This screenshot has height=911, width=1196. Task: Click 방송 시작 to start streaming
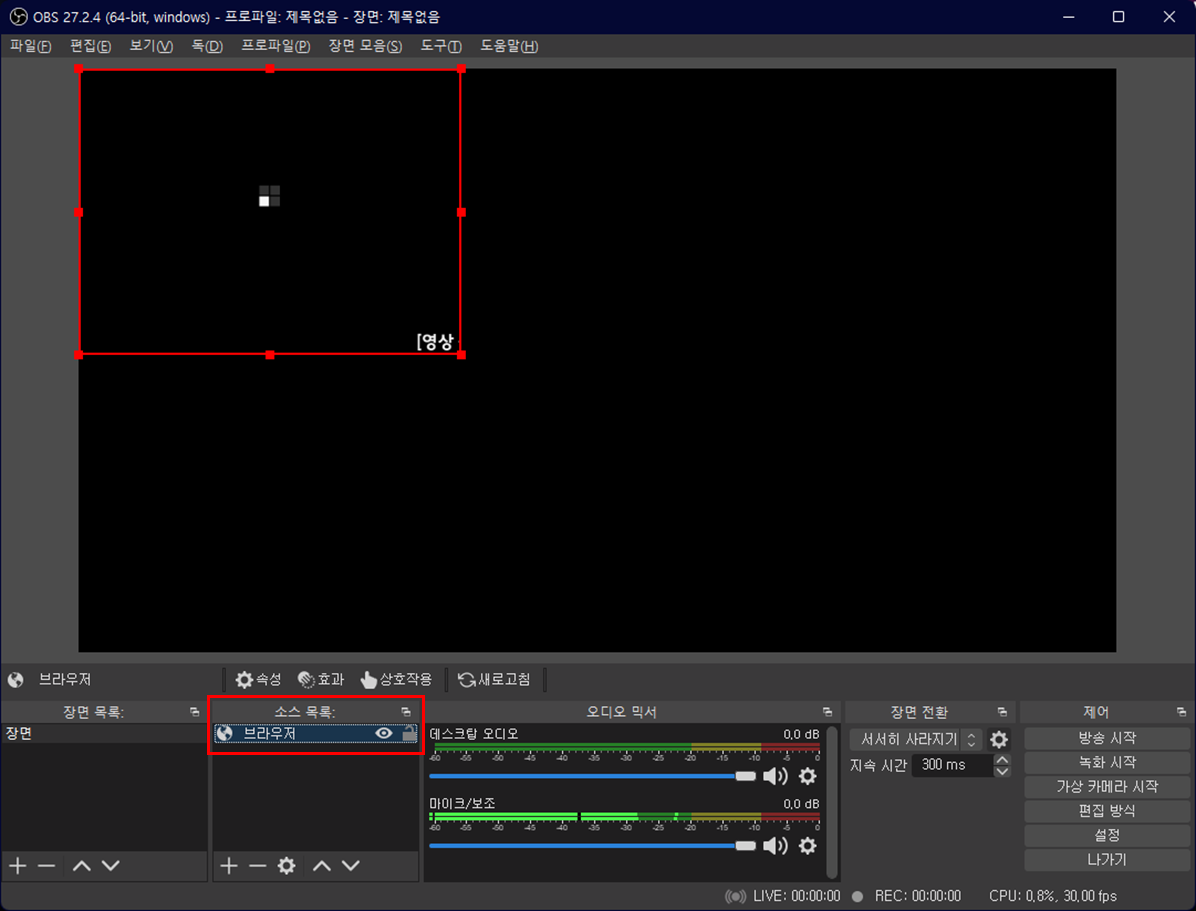point(1107,738)
